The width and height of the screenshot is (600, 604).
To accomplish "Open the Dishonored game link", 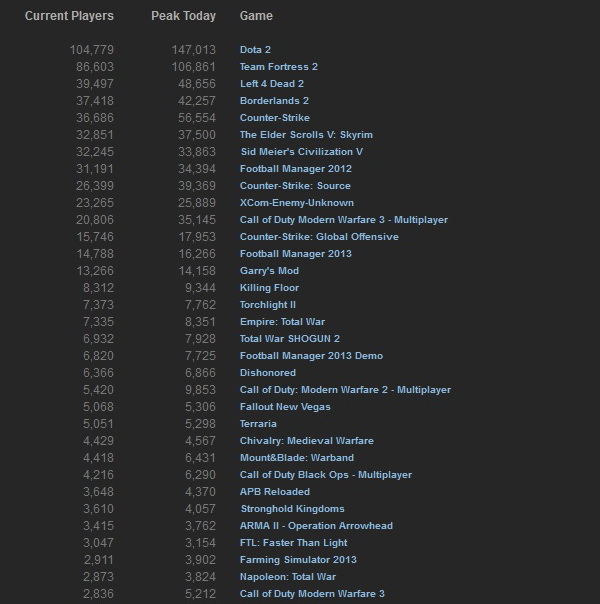I will pos(268,372).
